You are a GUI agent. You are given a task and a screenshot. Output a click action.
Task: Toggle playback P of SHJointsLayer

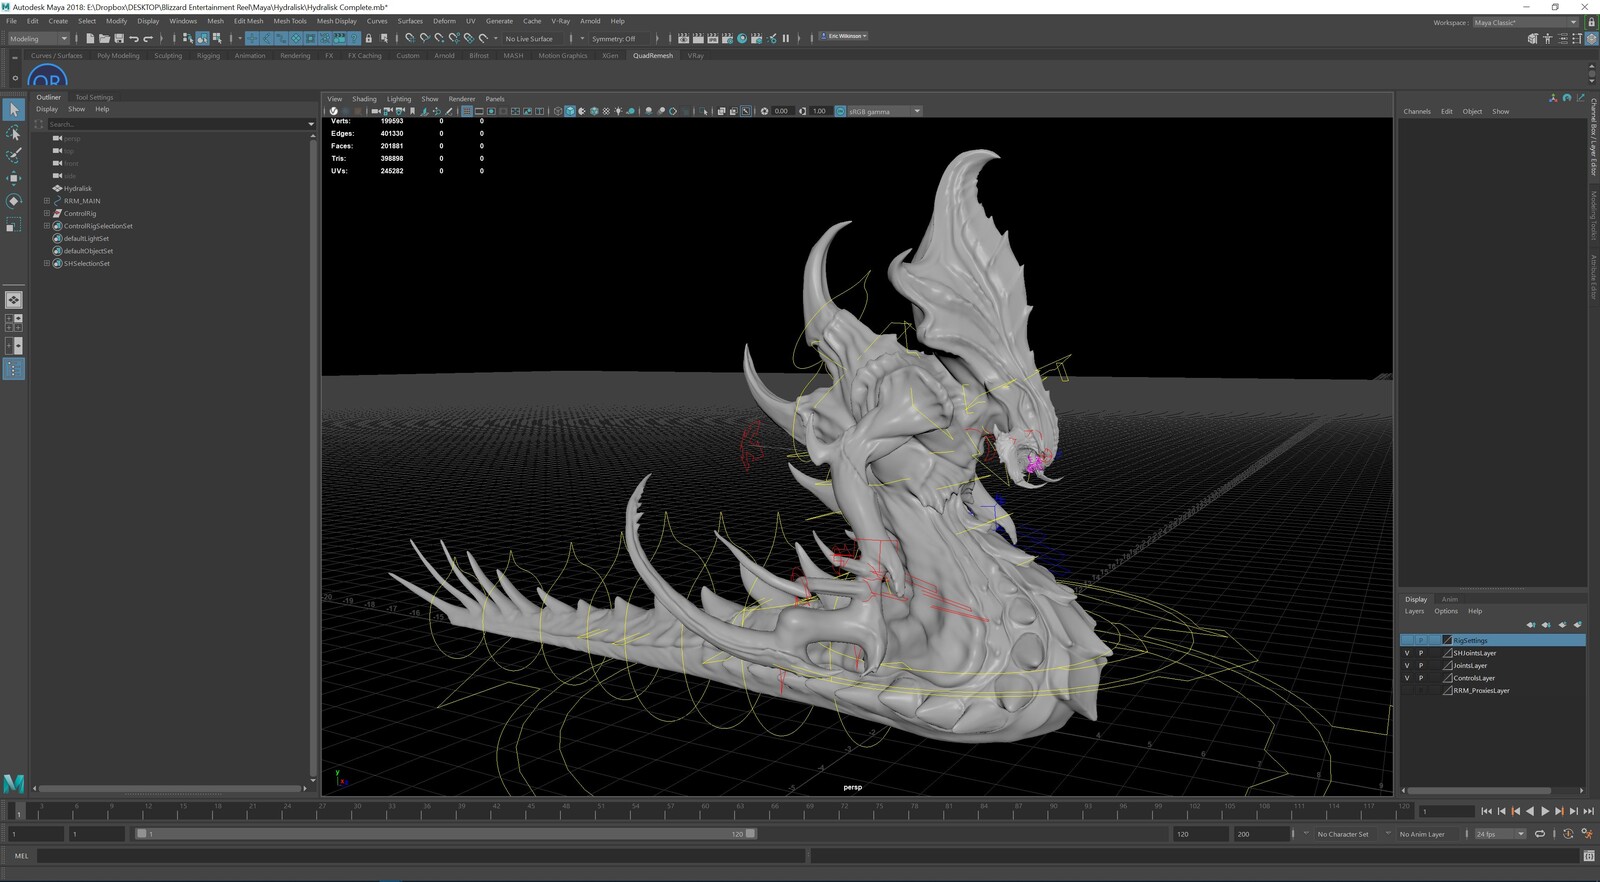[1420, 653]
